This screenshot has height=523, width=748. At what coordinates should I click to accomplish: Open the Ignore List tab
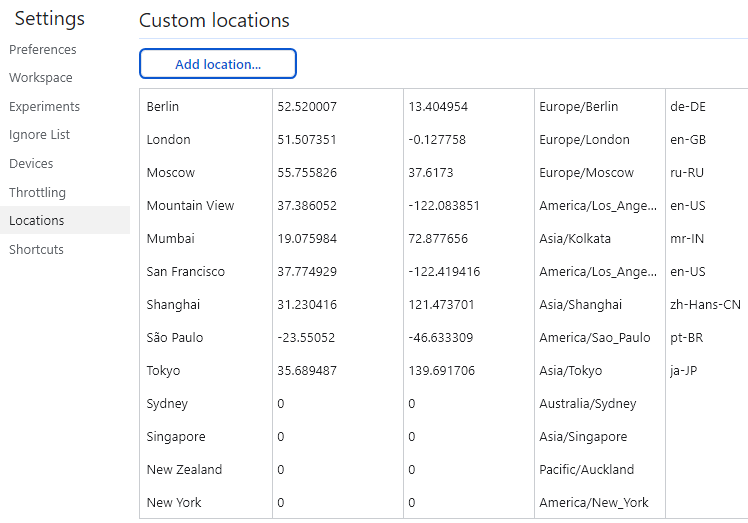pos(40,135)
